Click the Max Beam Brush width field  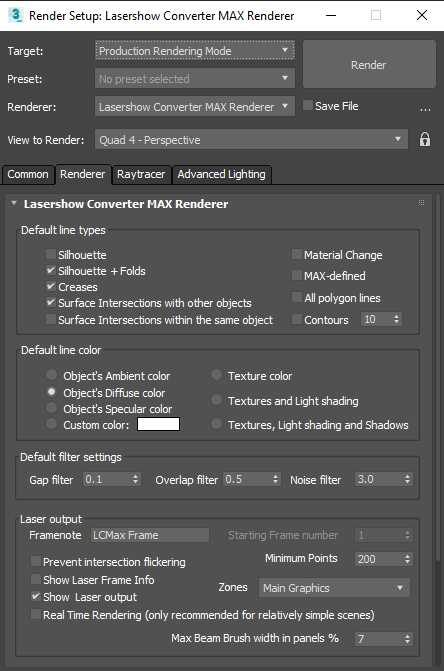(x=379, y=639)
